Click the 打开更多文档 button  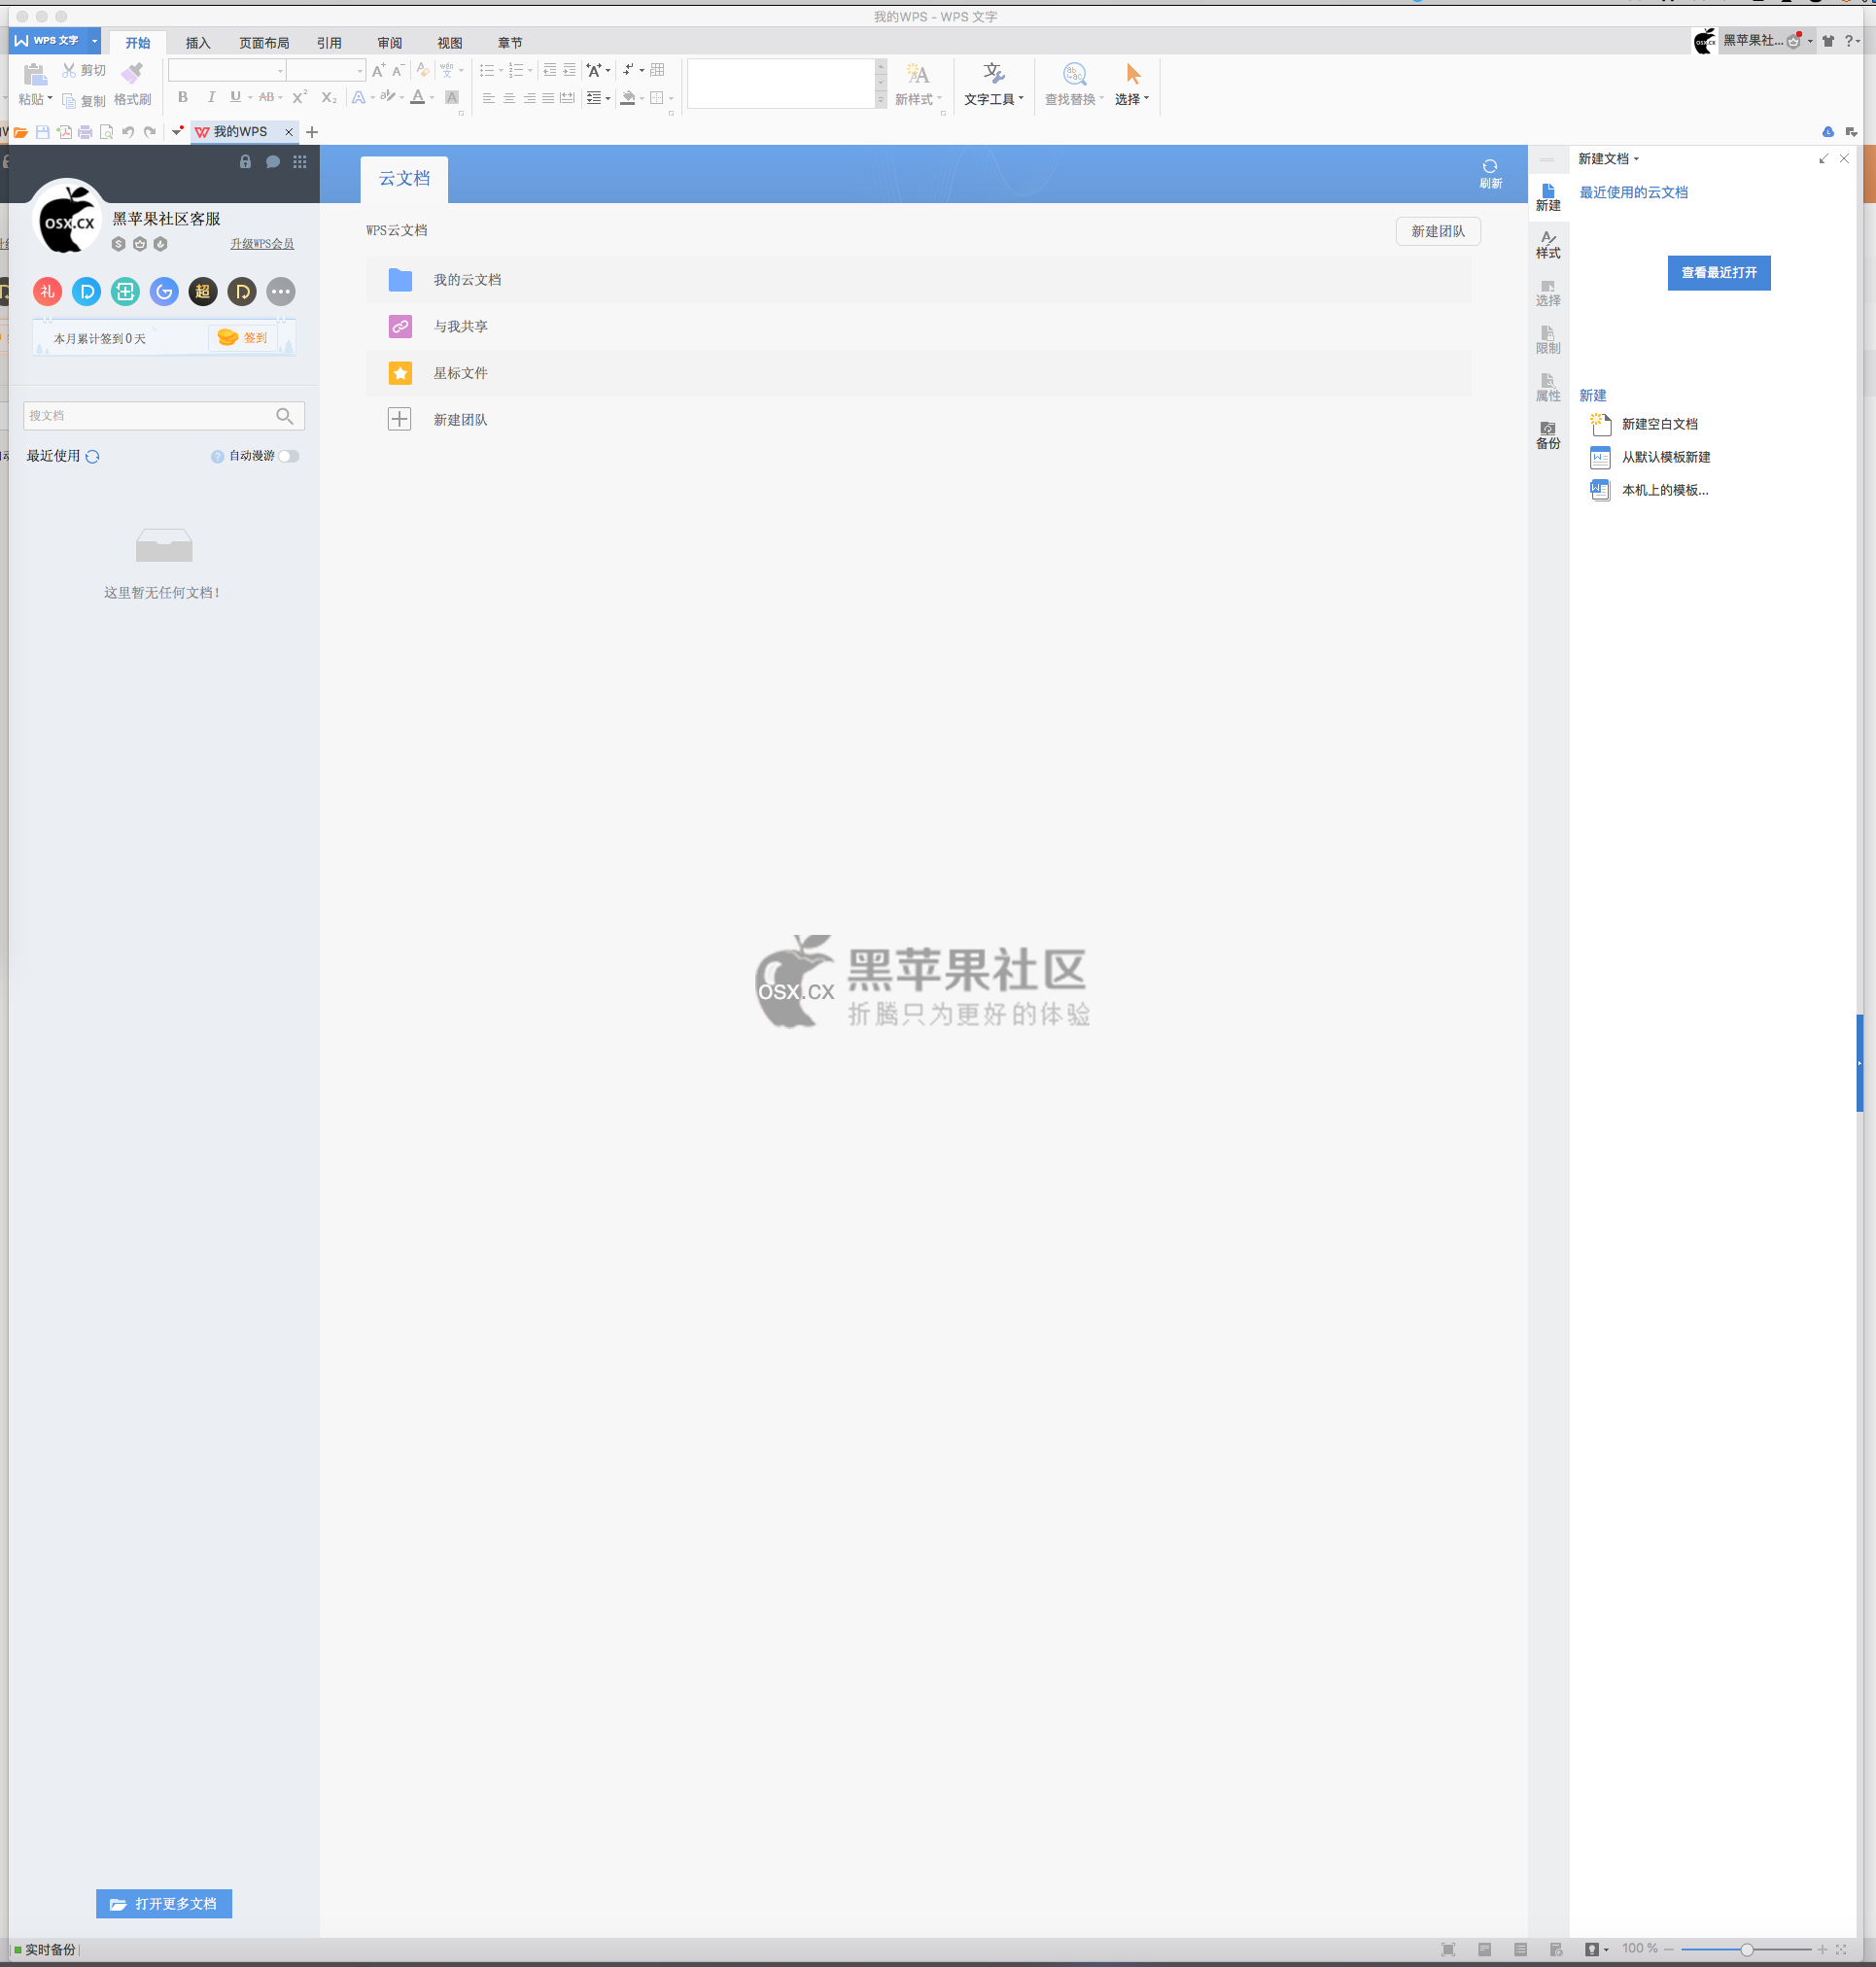tap(164, 1904)
